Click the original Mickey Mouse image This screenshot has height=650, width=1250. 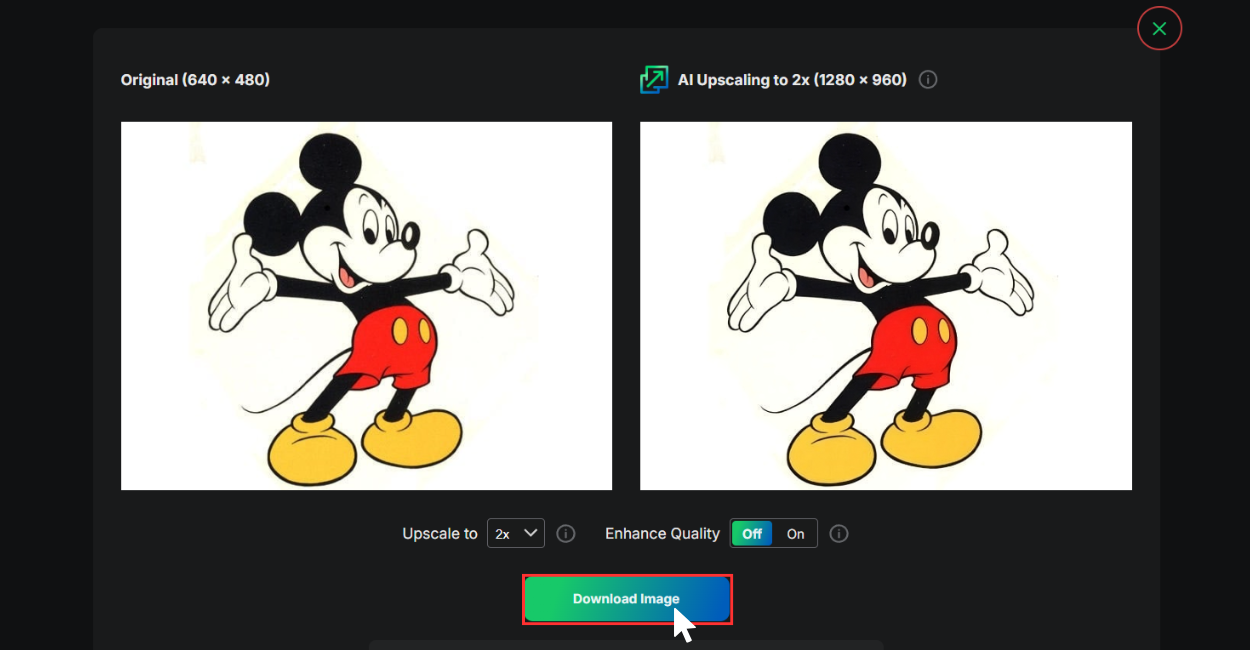pos(366,306)
